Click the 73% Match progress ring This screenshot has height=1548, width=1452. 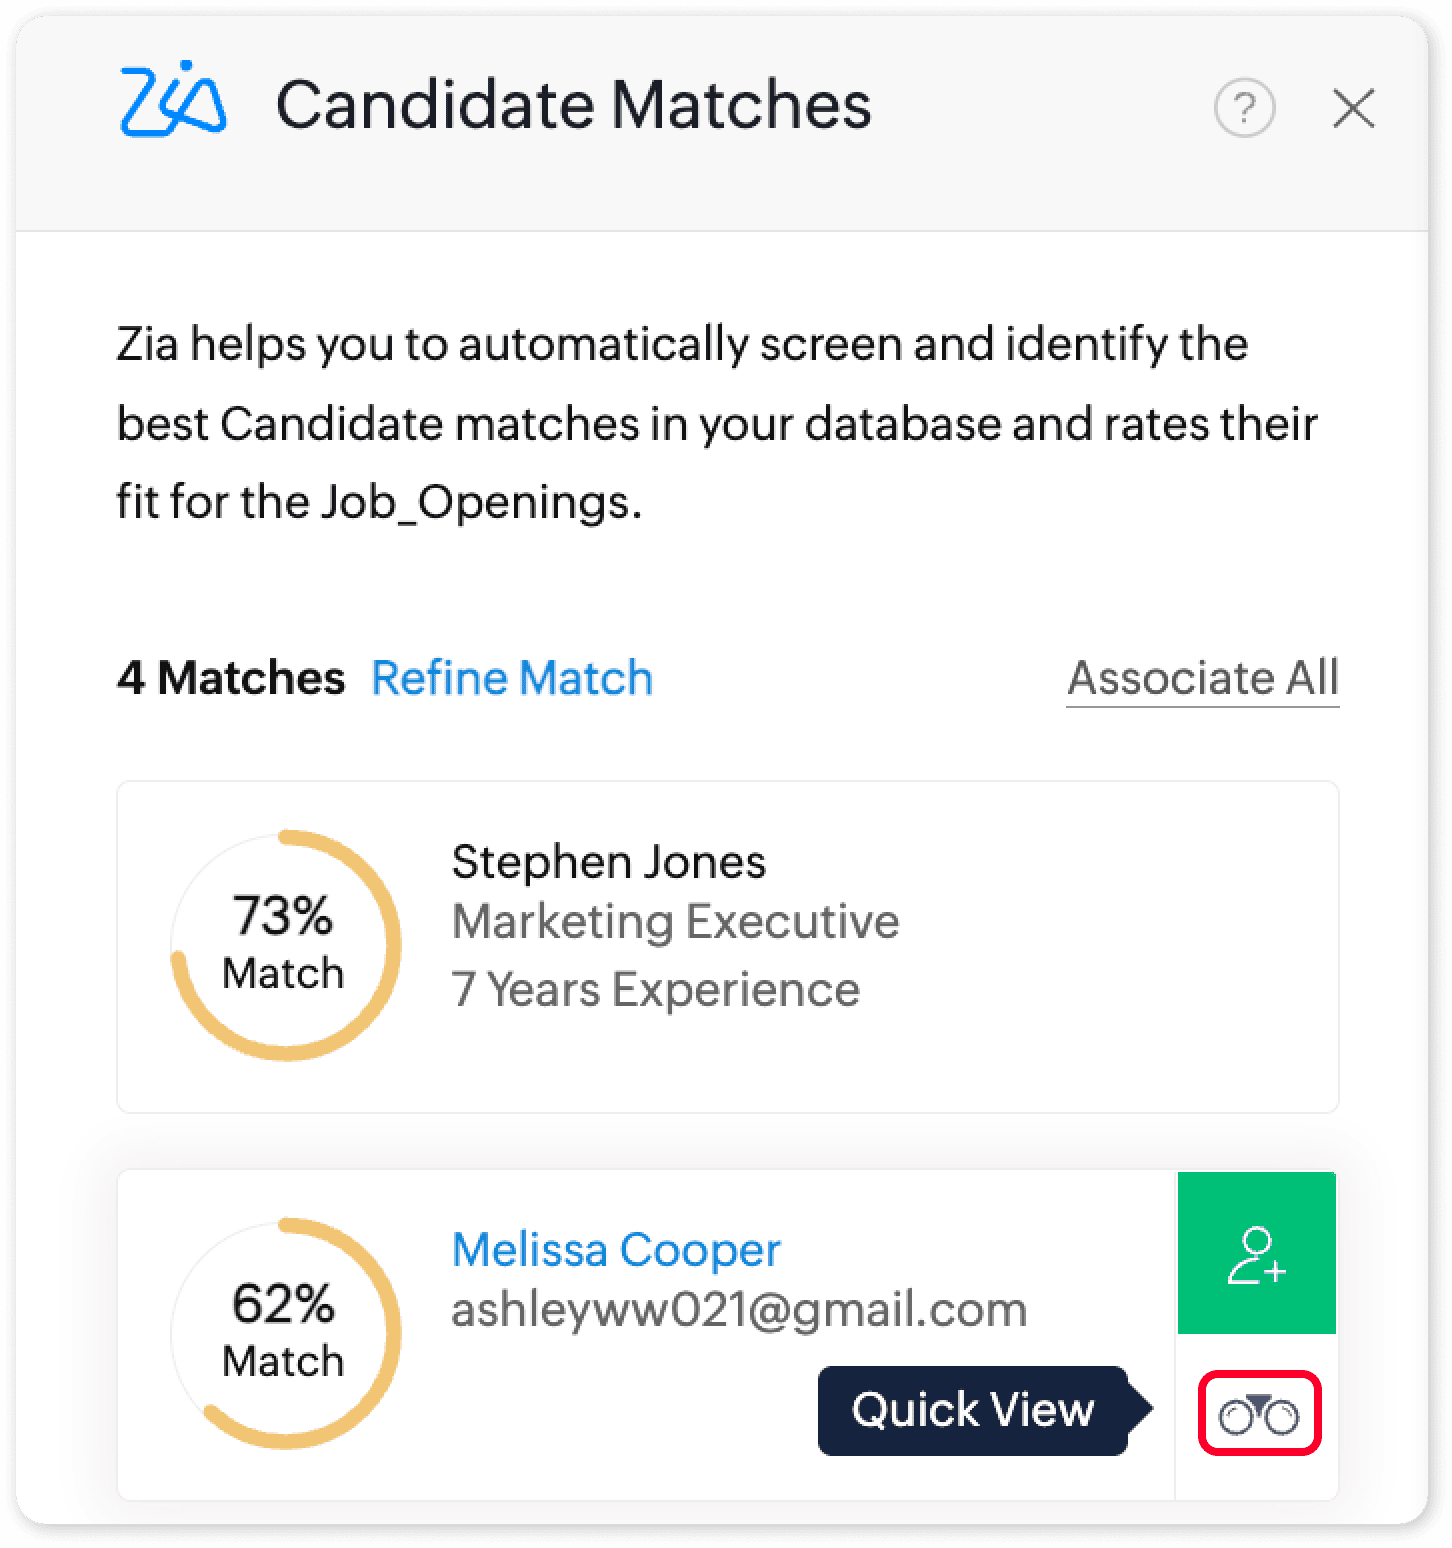tap(286, 945)
